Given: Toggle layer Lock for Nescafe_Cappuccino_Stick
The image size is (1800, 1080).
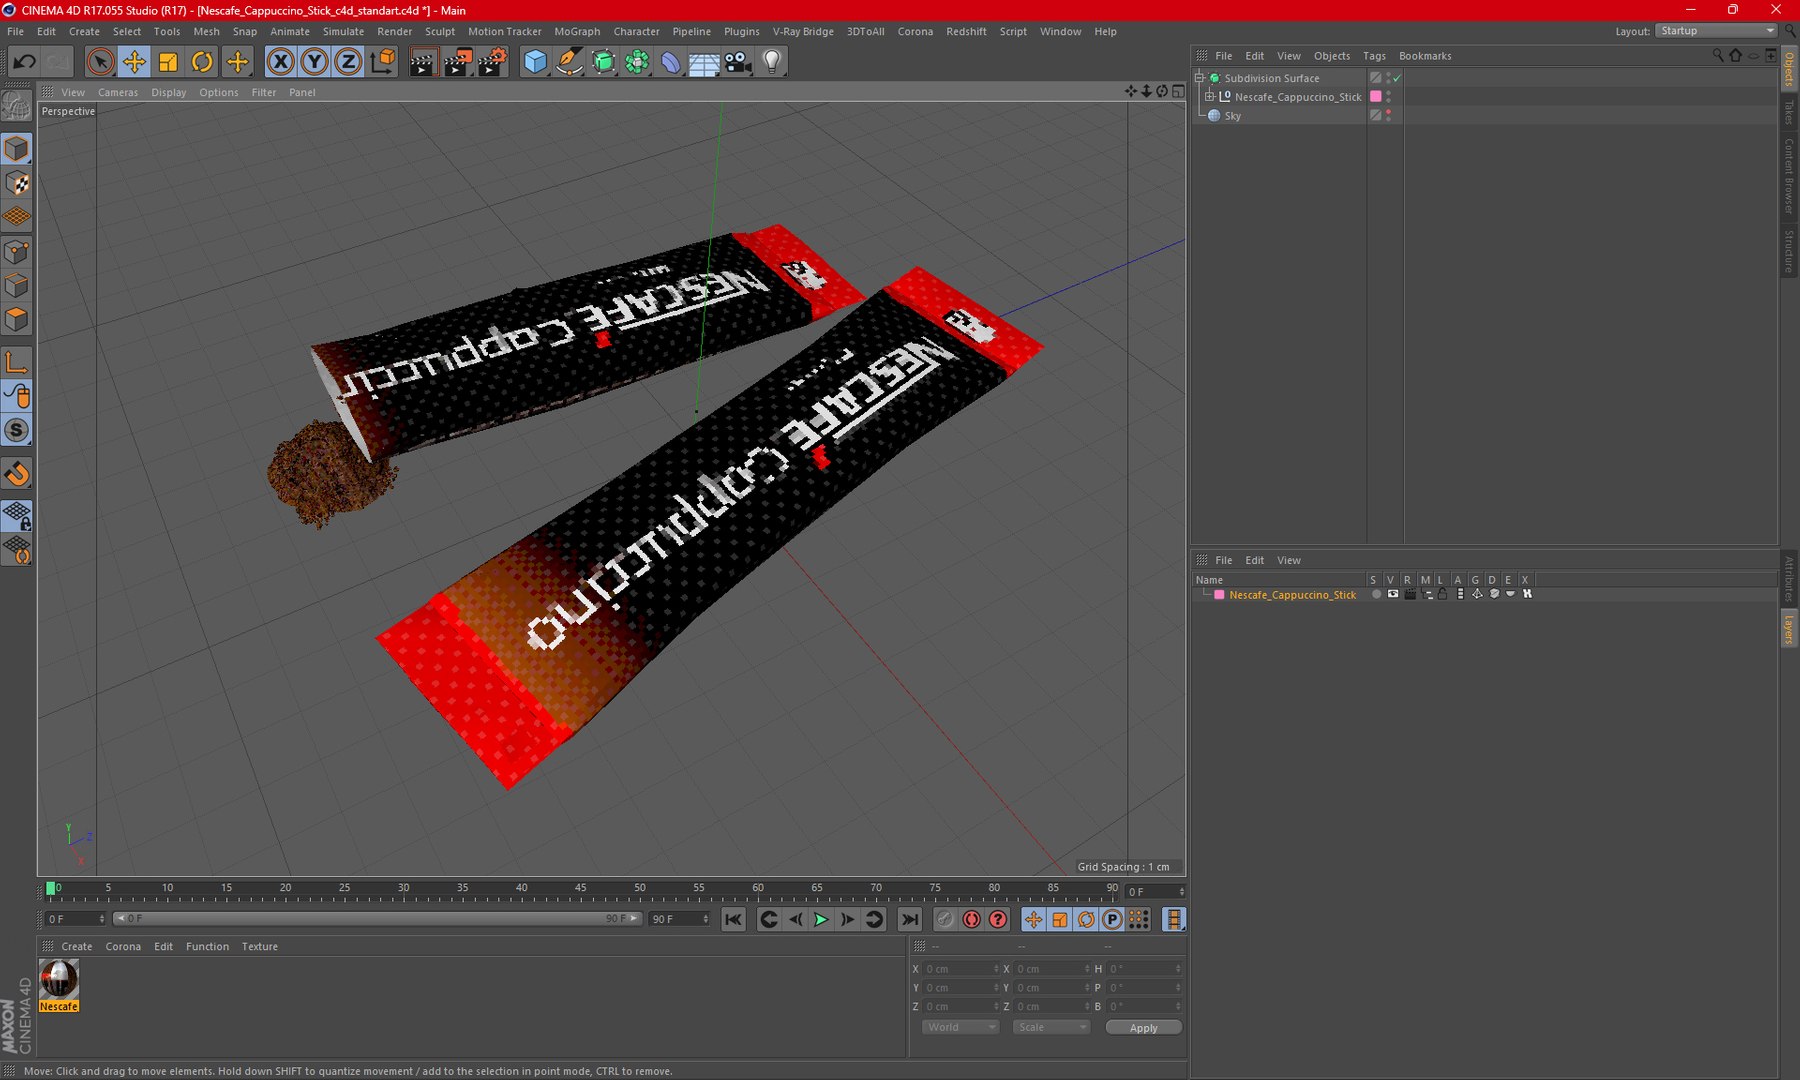Looking at the screenshot, I should [x=1443, y=594].
